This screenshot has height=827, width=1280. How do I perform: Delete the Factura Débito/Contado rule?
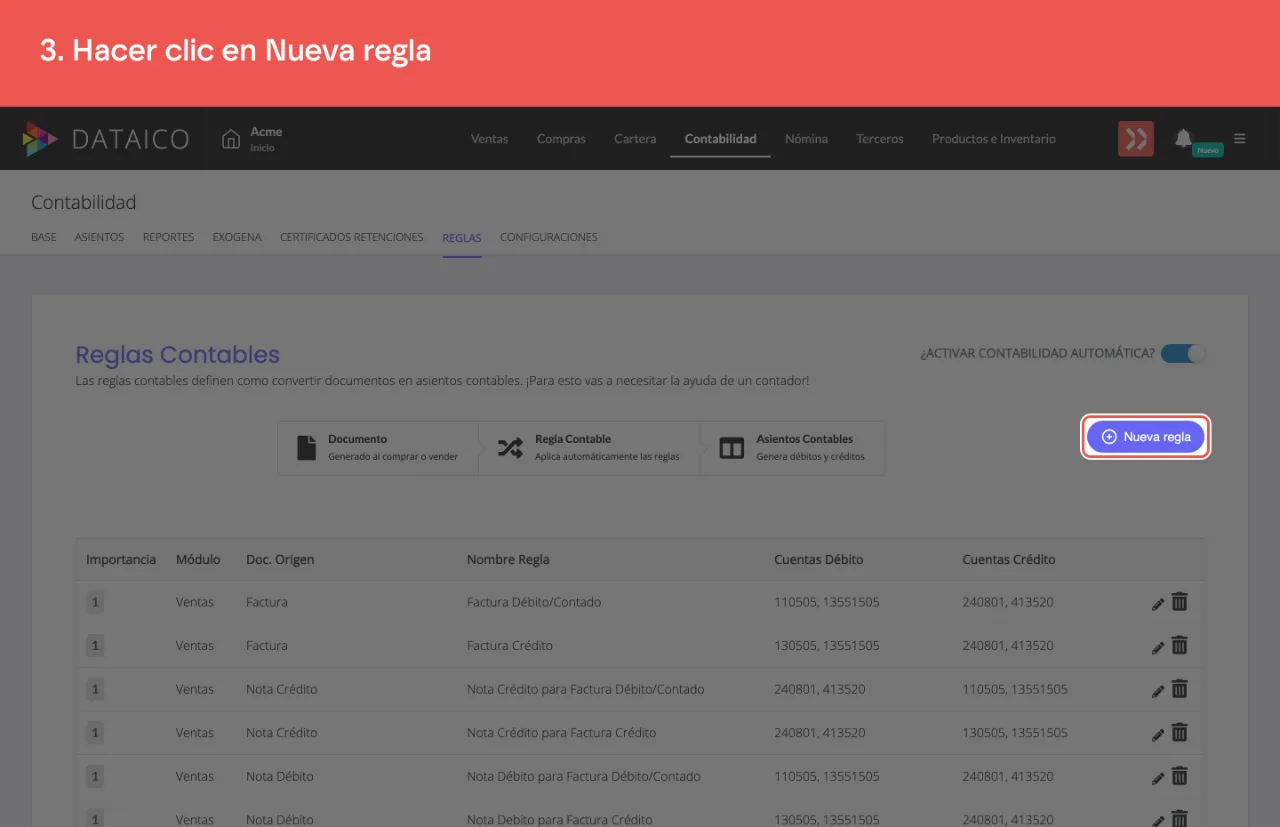point(1180,602)
